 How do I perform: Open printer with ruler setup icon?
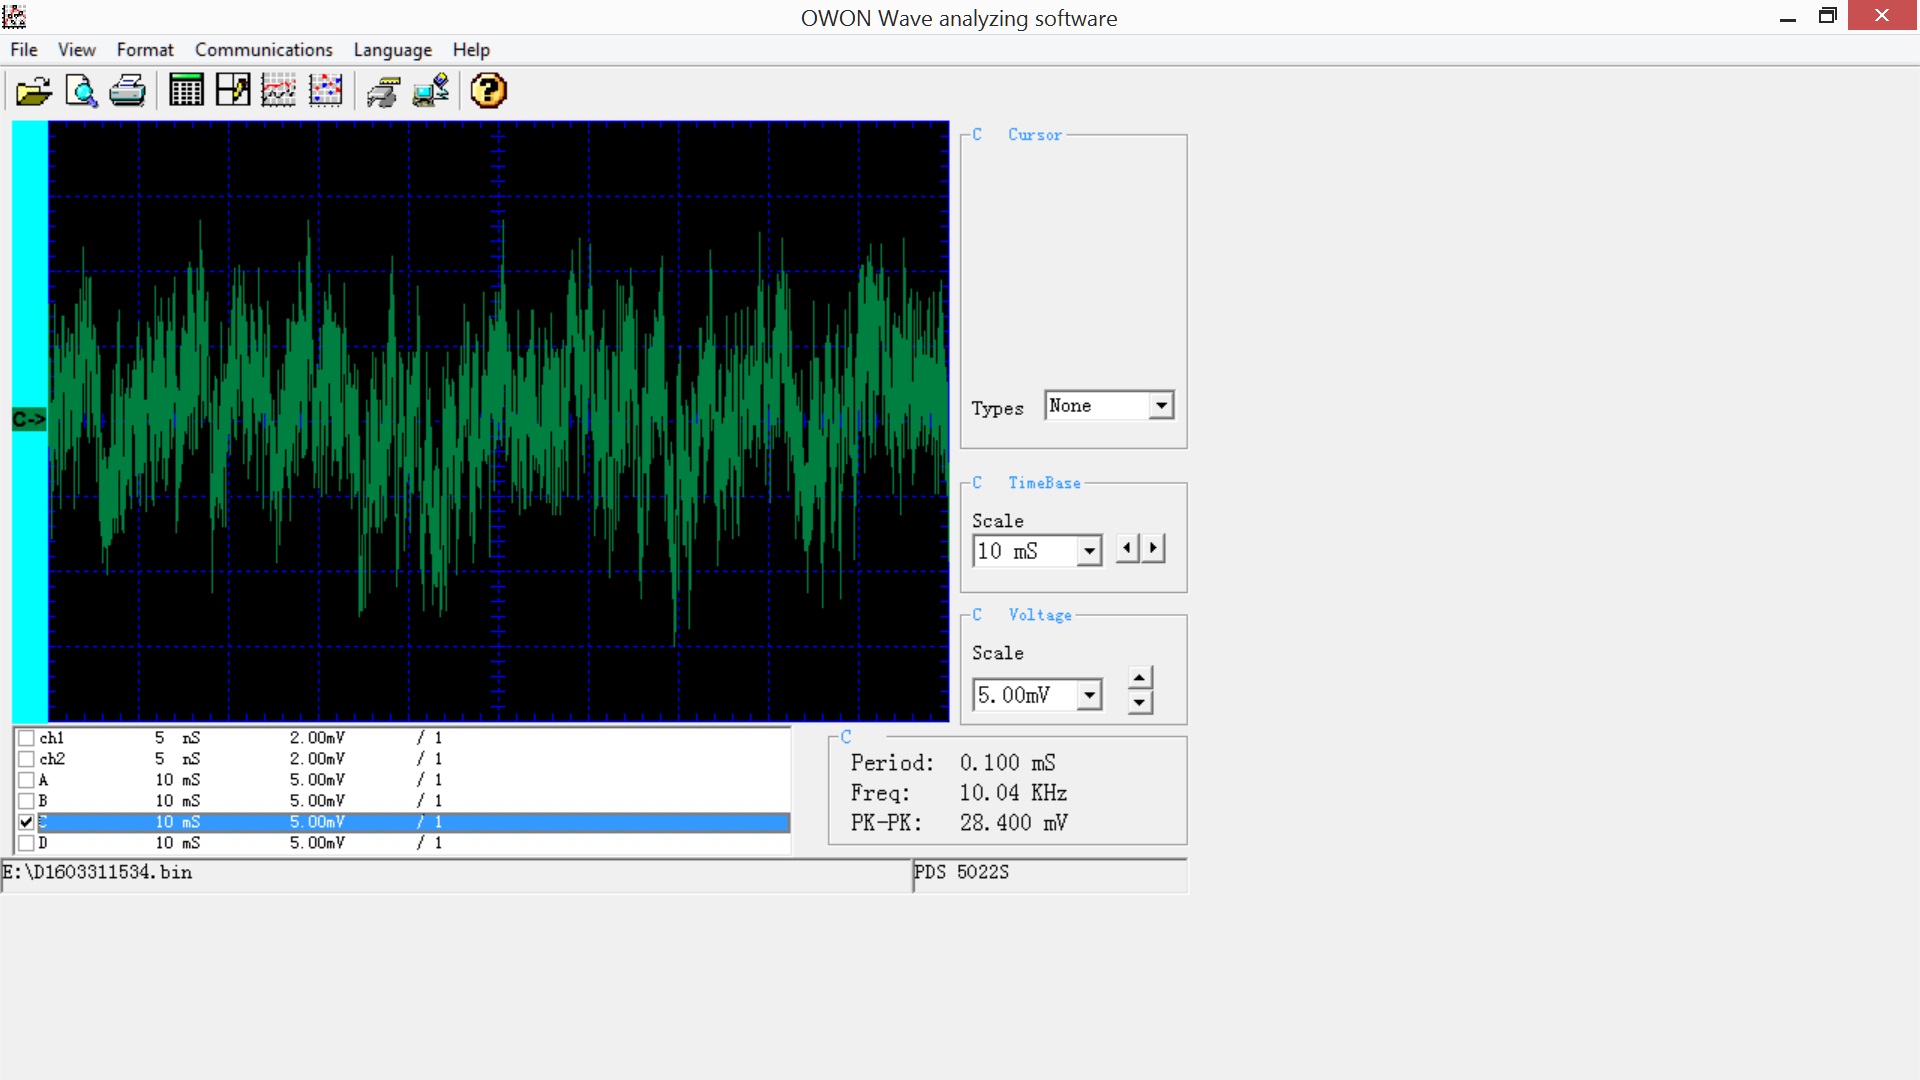click(383, 91)
